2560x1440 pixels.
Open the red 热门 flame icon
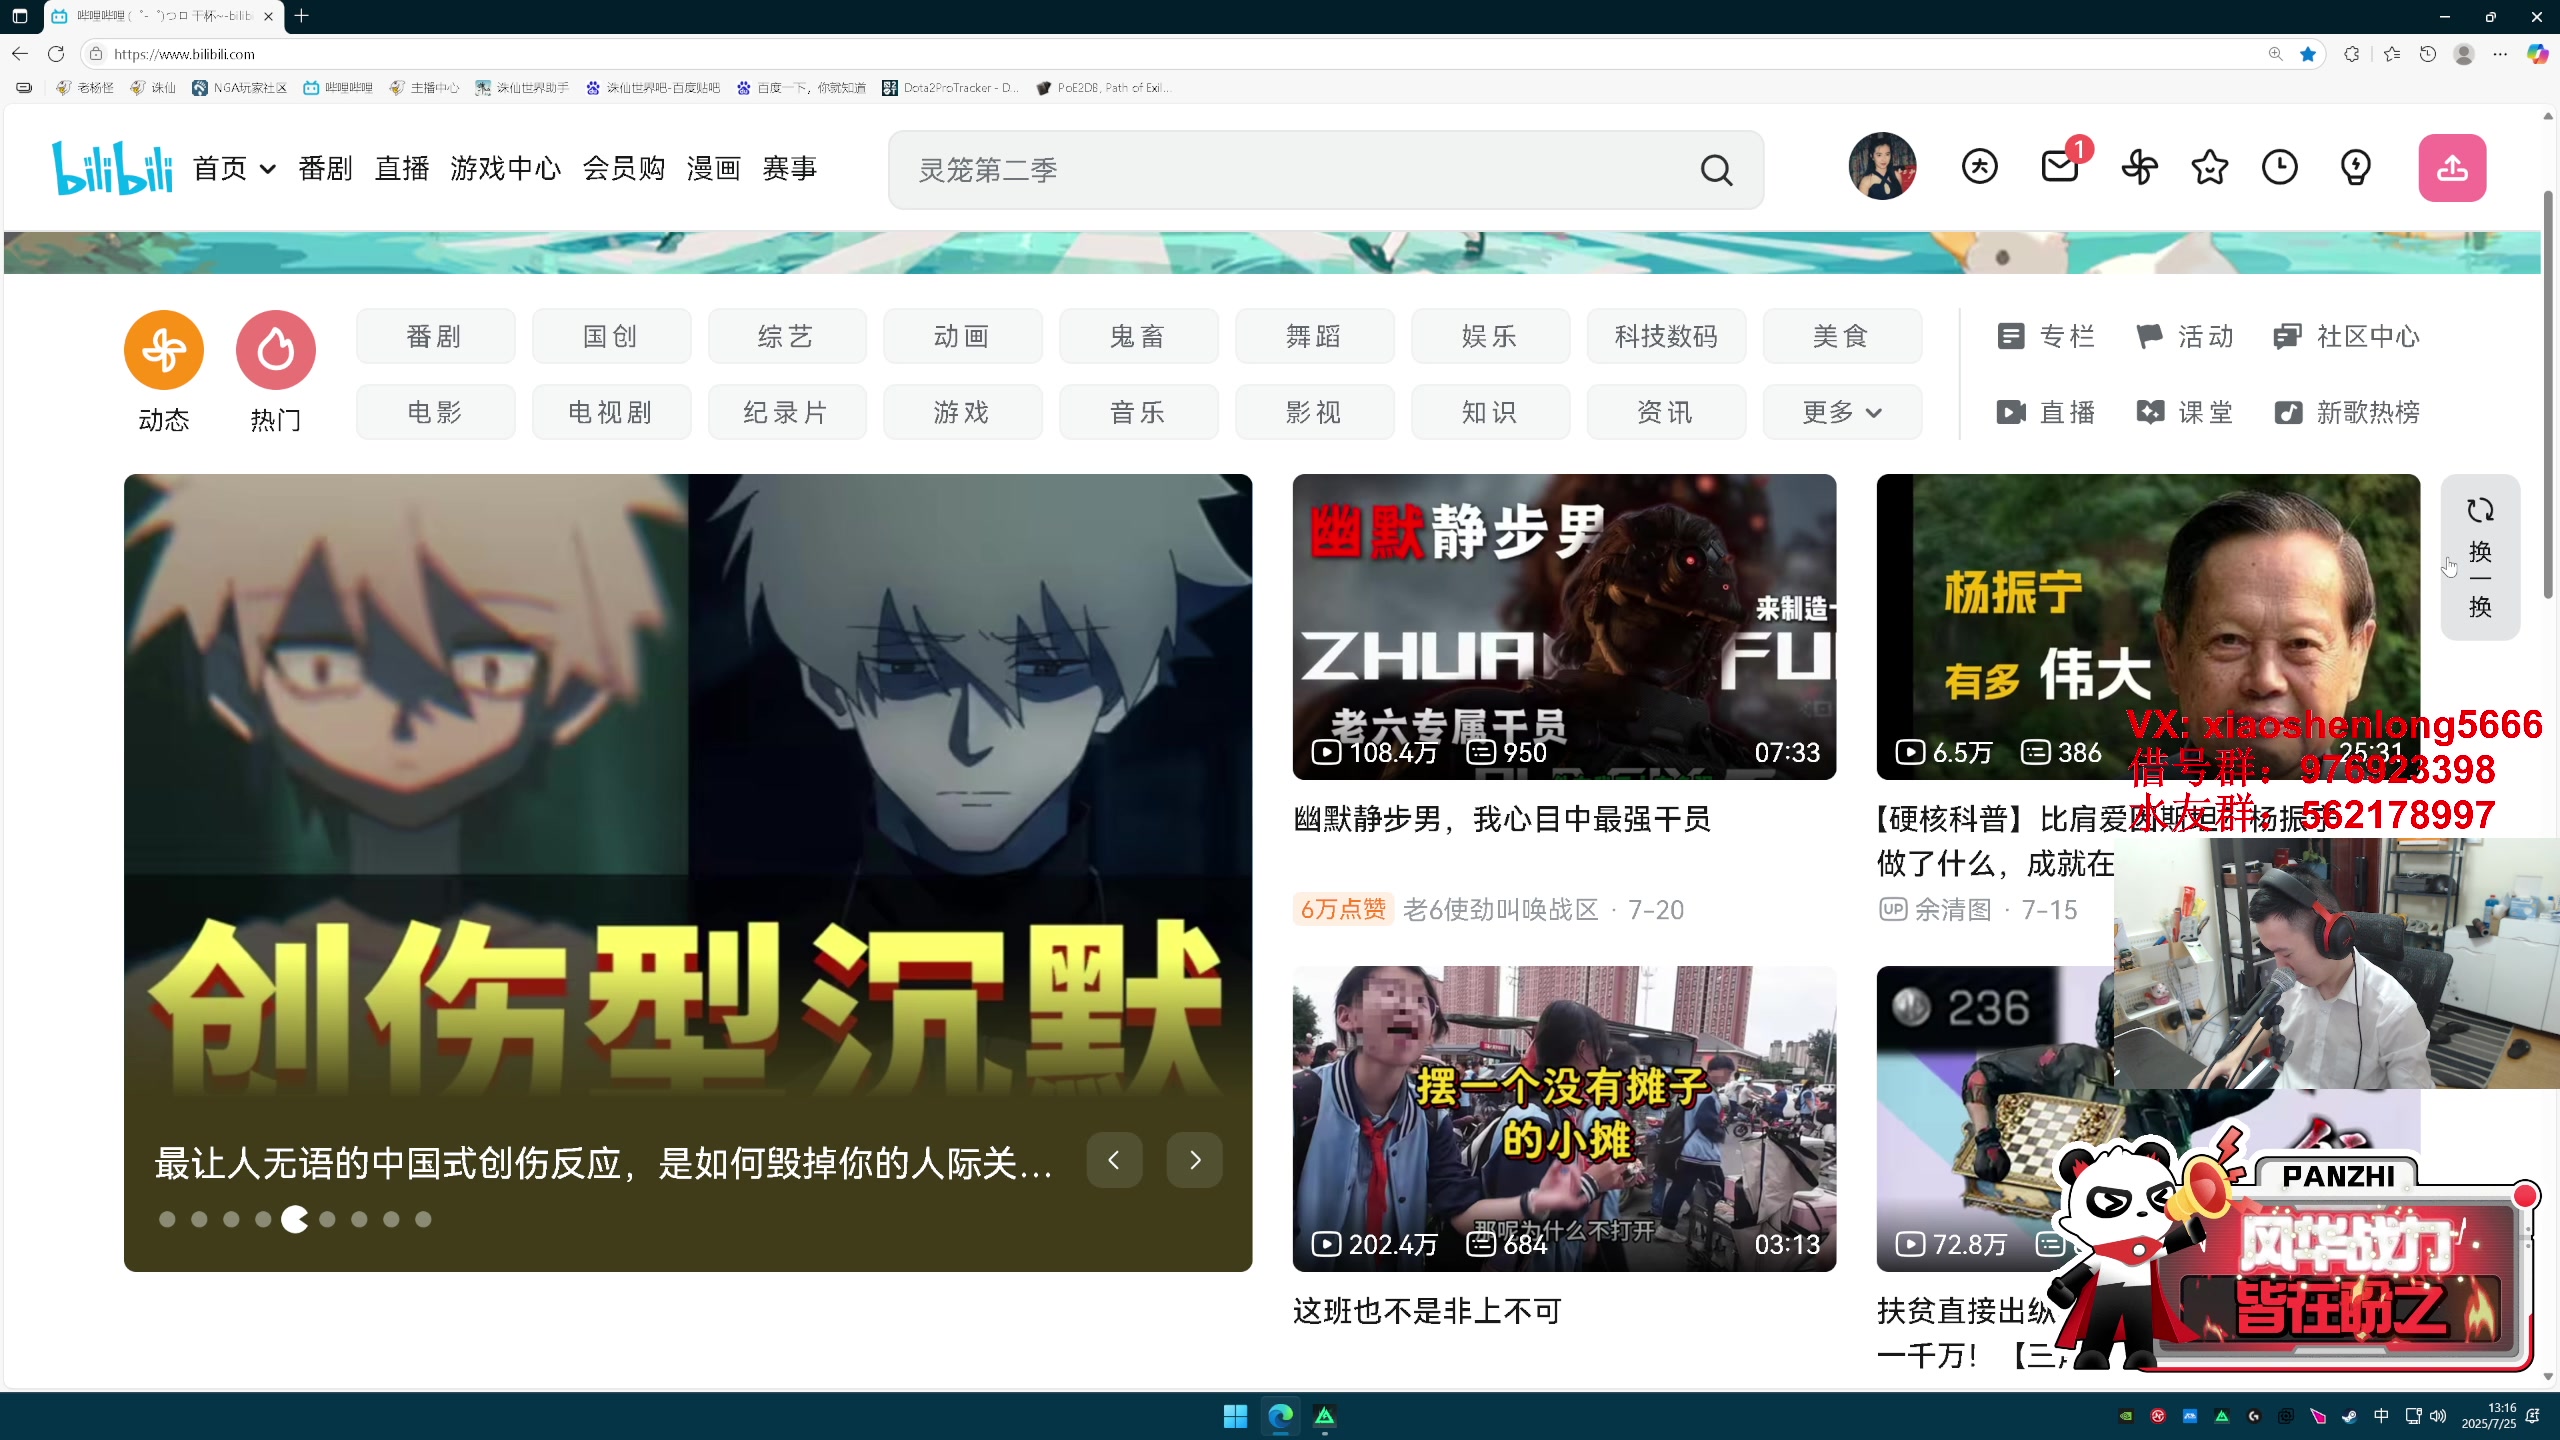click(276, 350)
